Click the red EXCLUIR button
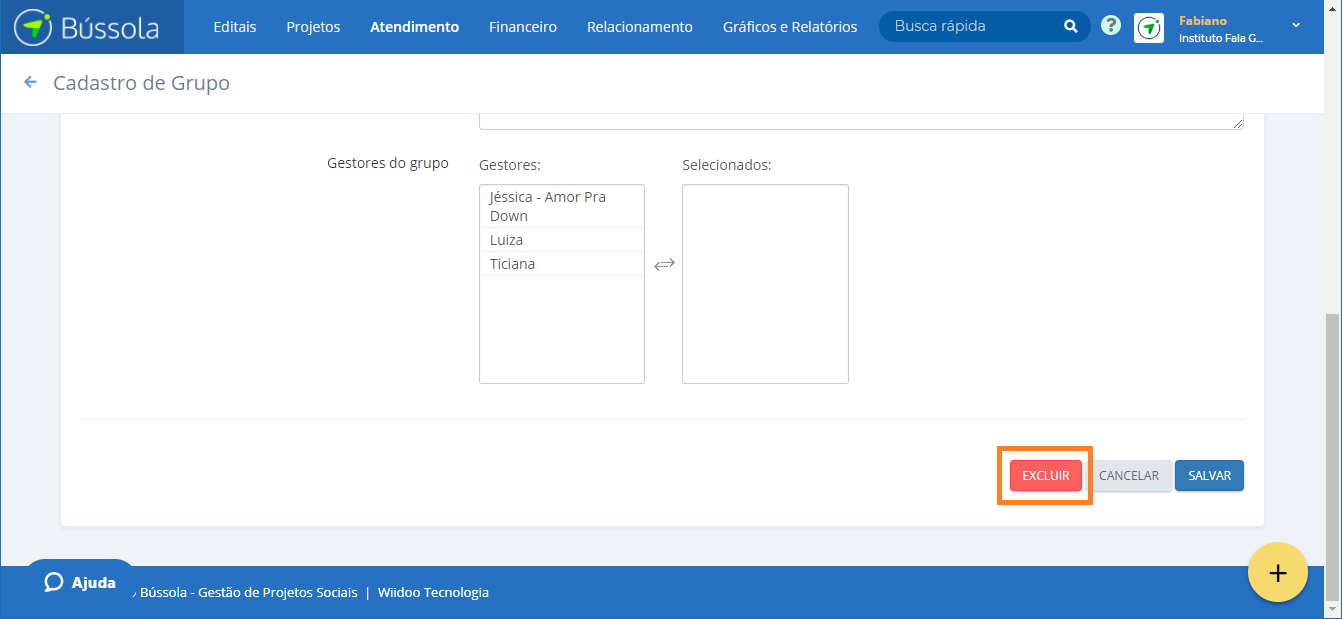Screen dimensions: 1342x619 pos(1045,476)
